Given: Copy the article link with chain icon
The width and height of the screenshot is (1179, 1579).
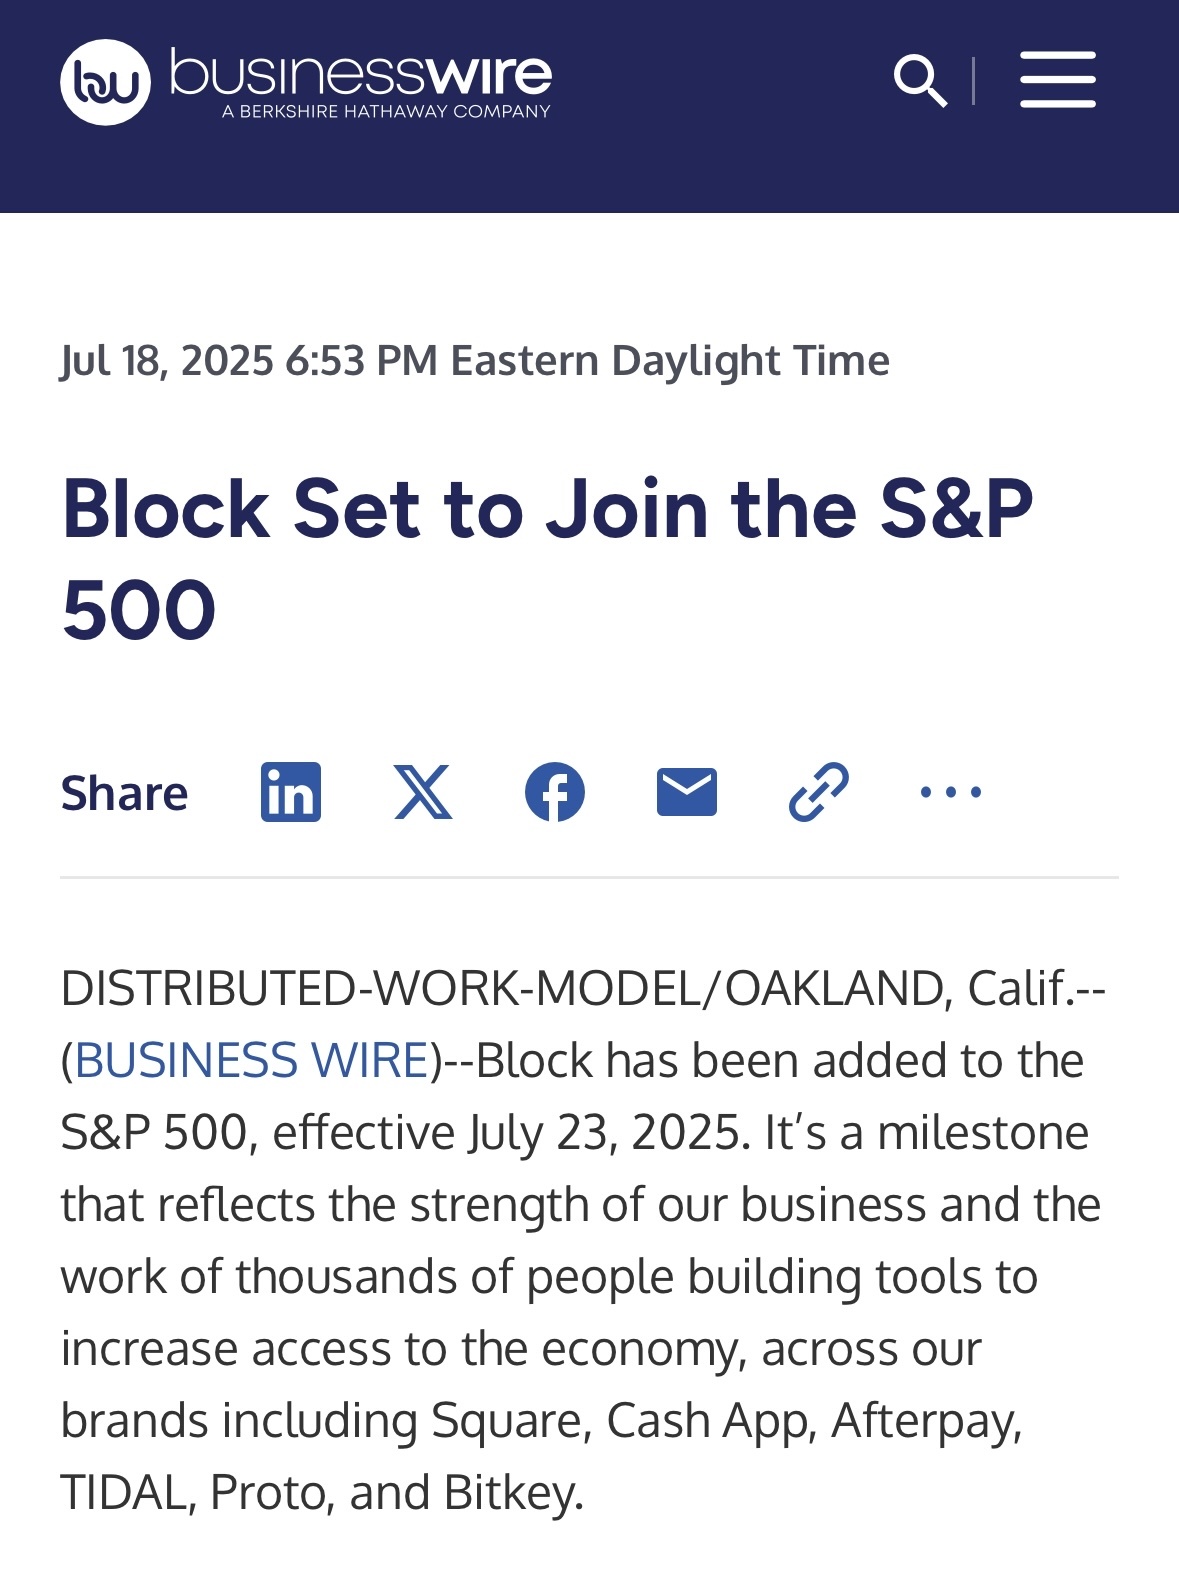Looking at the screenshot, I should [x=819, y=792].
